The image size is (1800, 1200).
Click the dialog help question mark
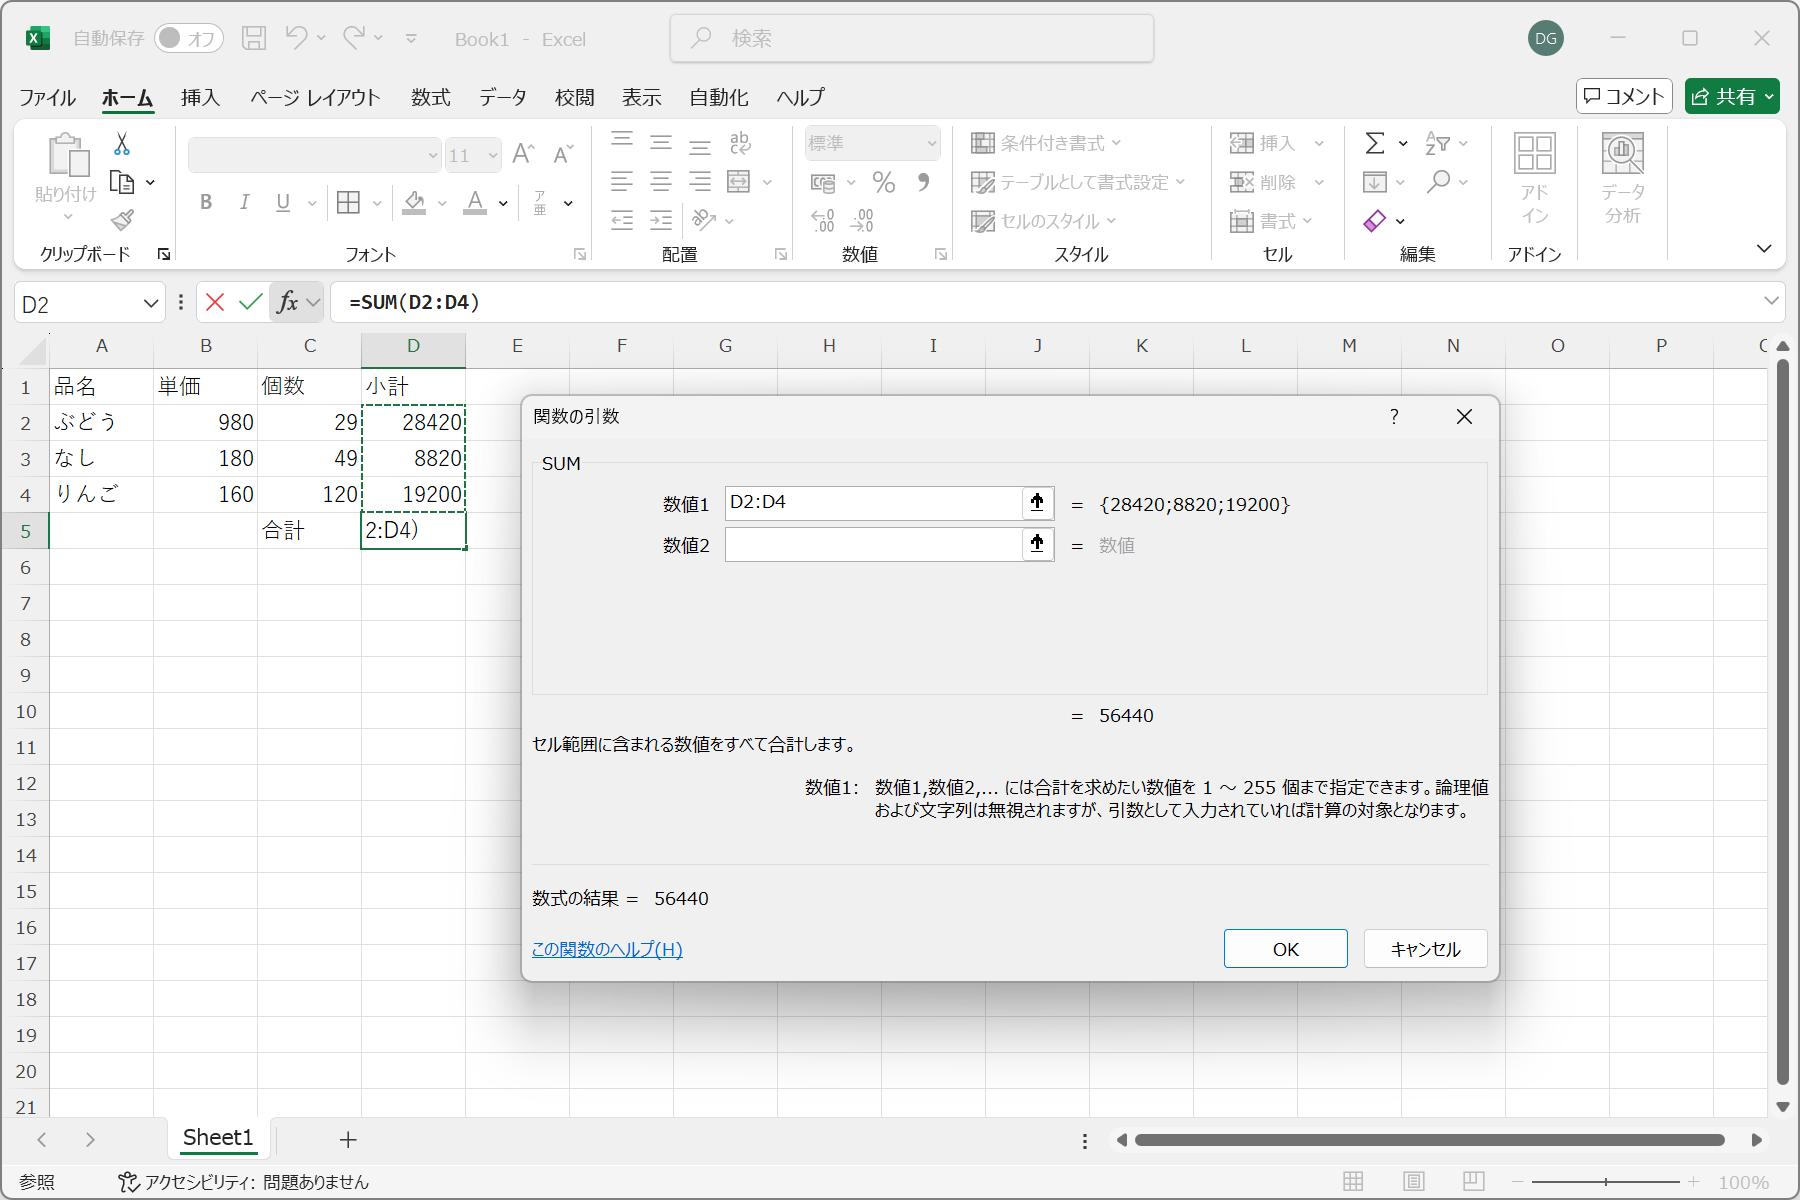pos(1394,416)
